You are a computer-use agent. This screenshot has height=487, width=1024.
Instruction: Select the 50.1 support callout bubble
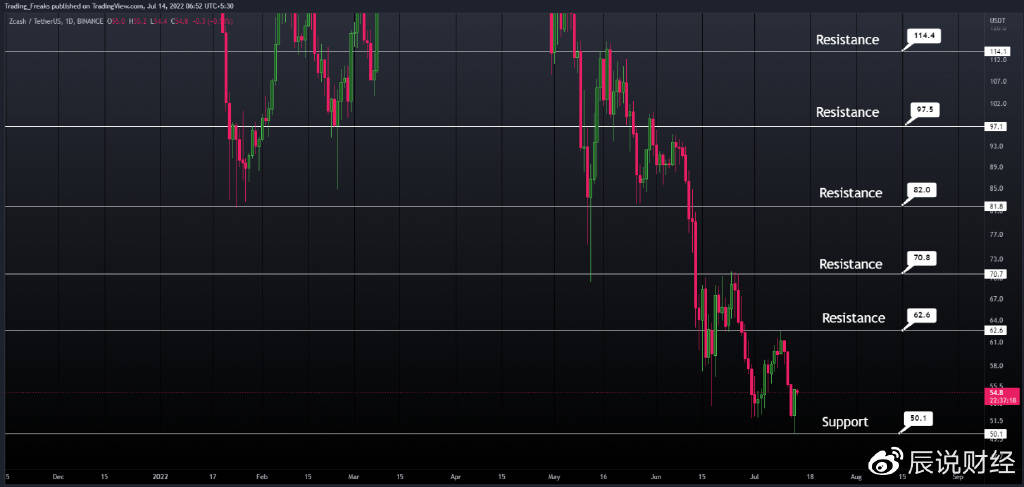click(918, 418)
